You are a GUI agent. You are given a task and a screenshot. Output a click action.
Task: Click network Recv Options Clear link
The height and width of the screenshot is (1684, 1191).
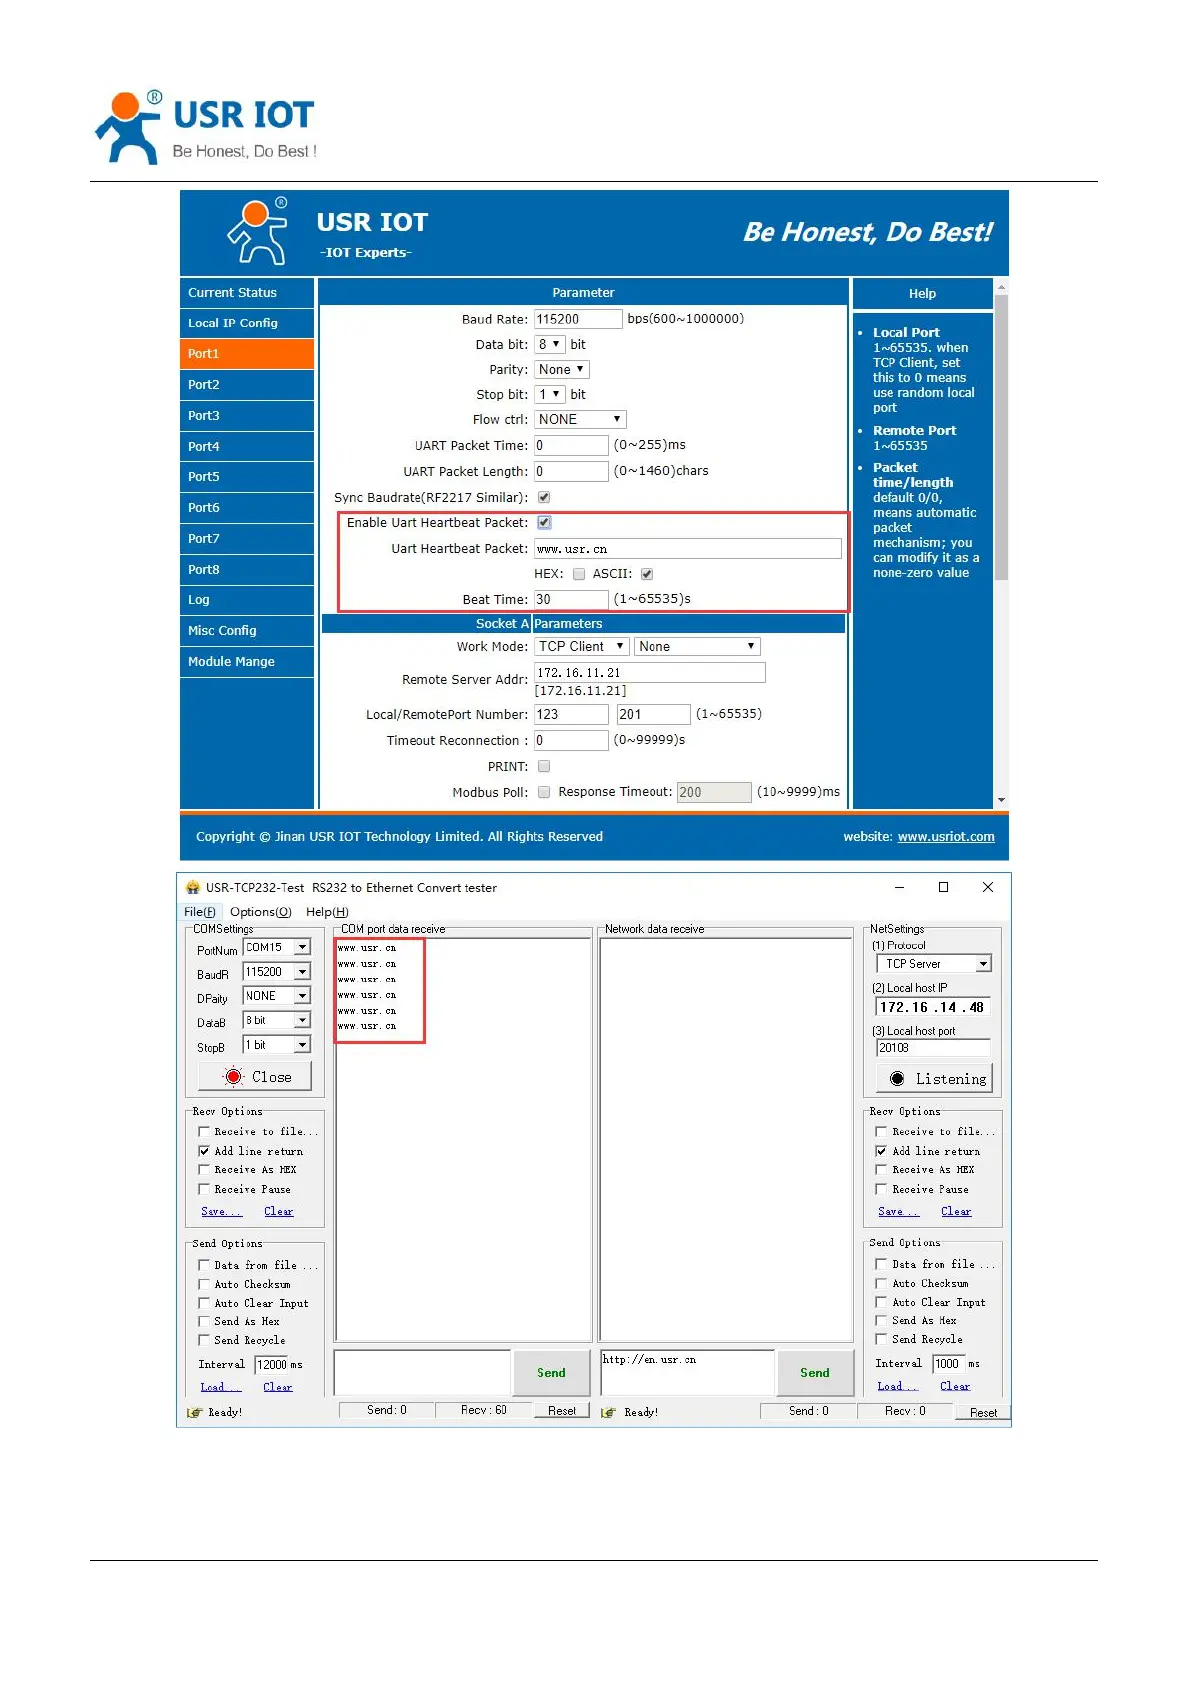click(x=956, y=1211)
